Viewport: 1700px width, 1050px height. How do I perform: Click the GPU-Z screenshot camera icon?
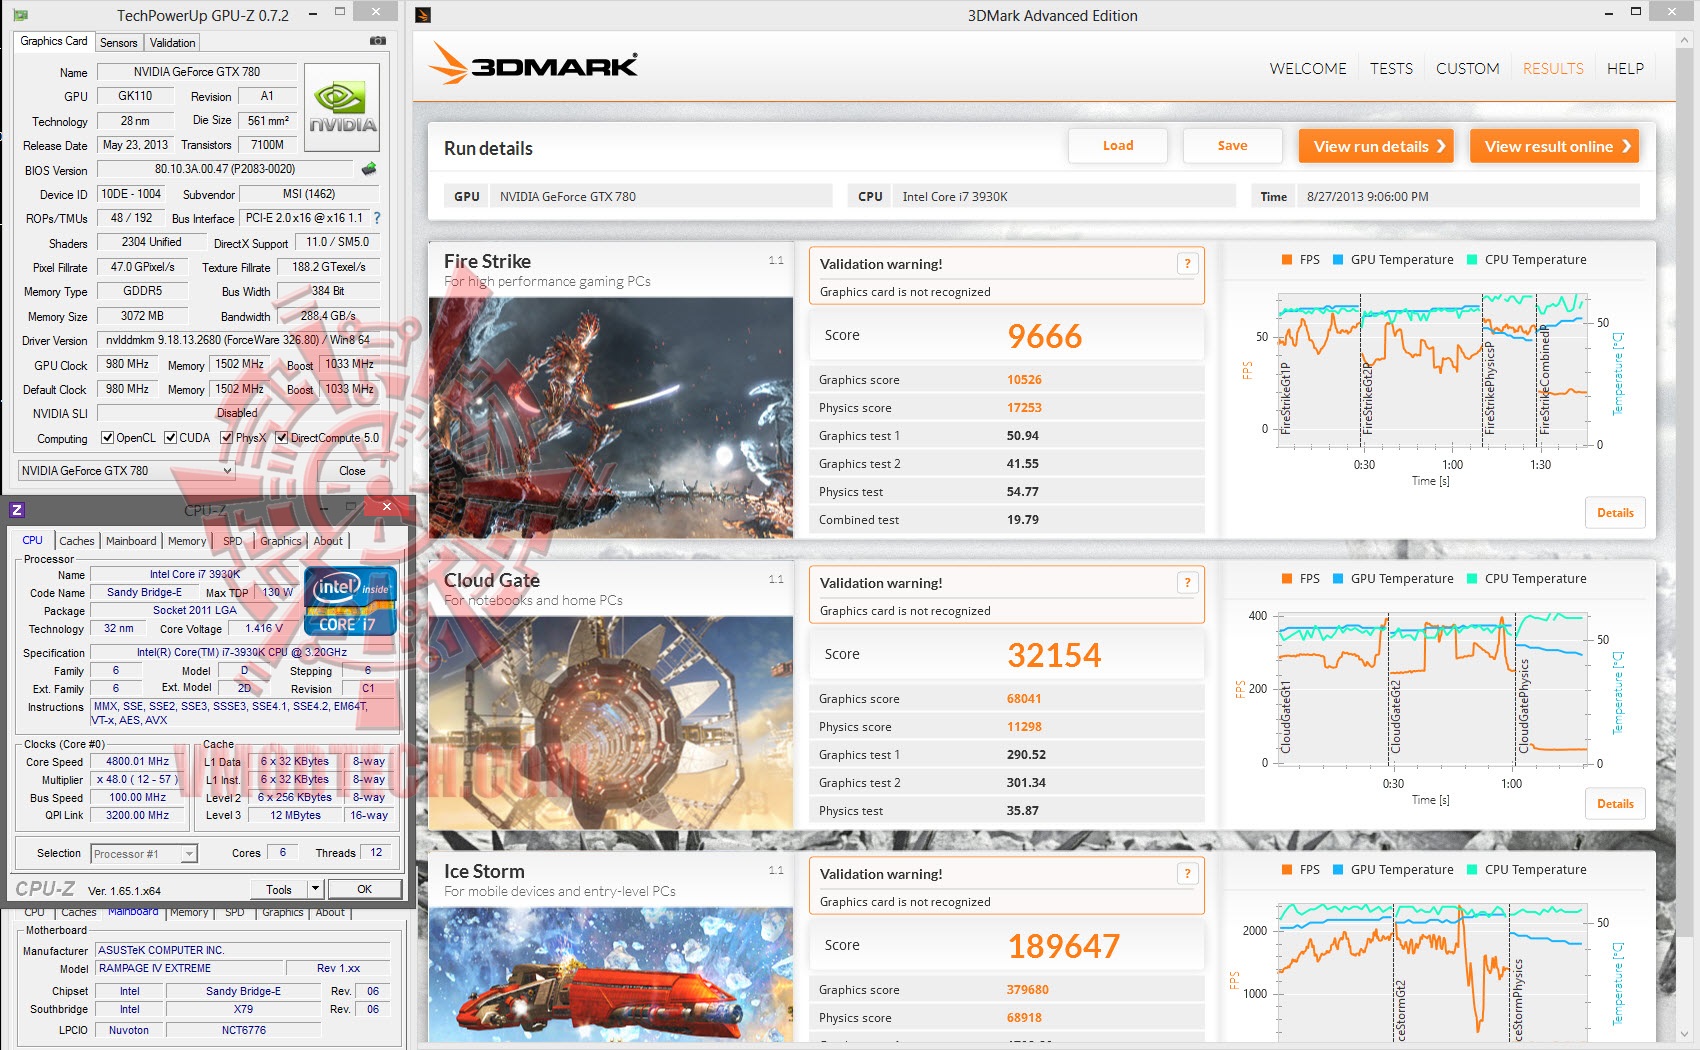[378, 41]
